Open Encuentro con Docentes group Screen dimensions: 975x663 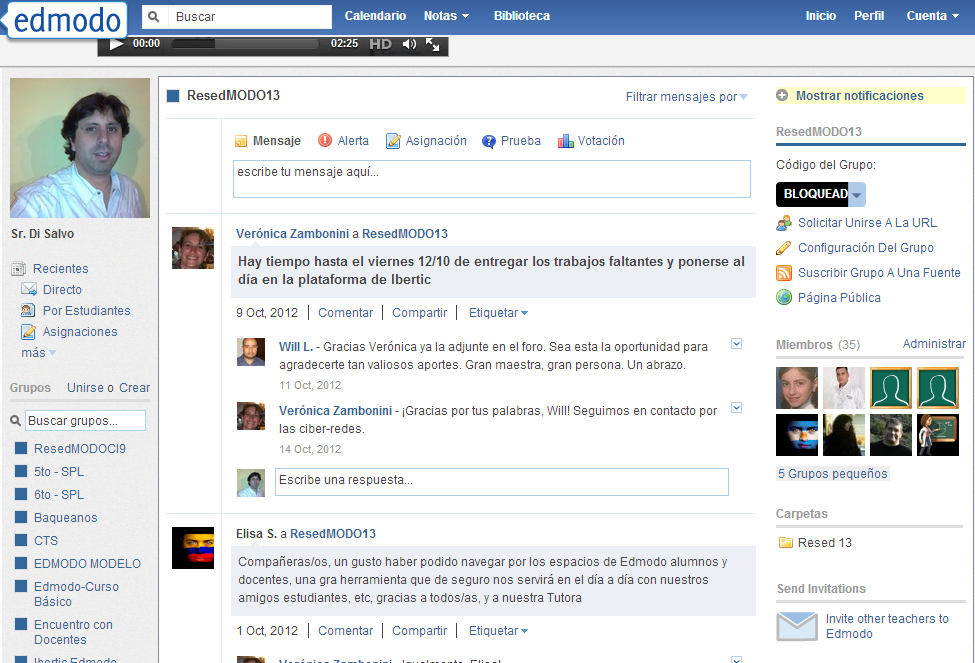tap(73, 632)
